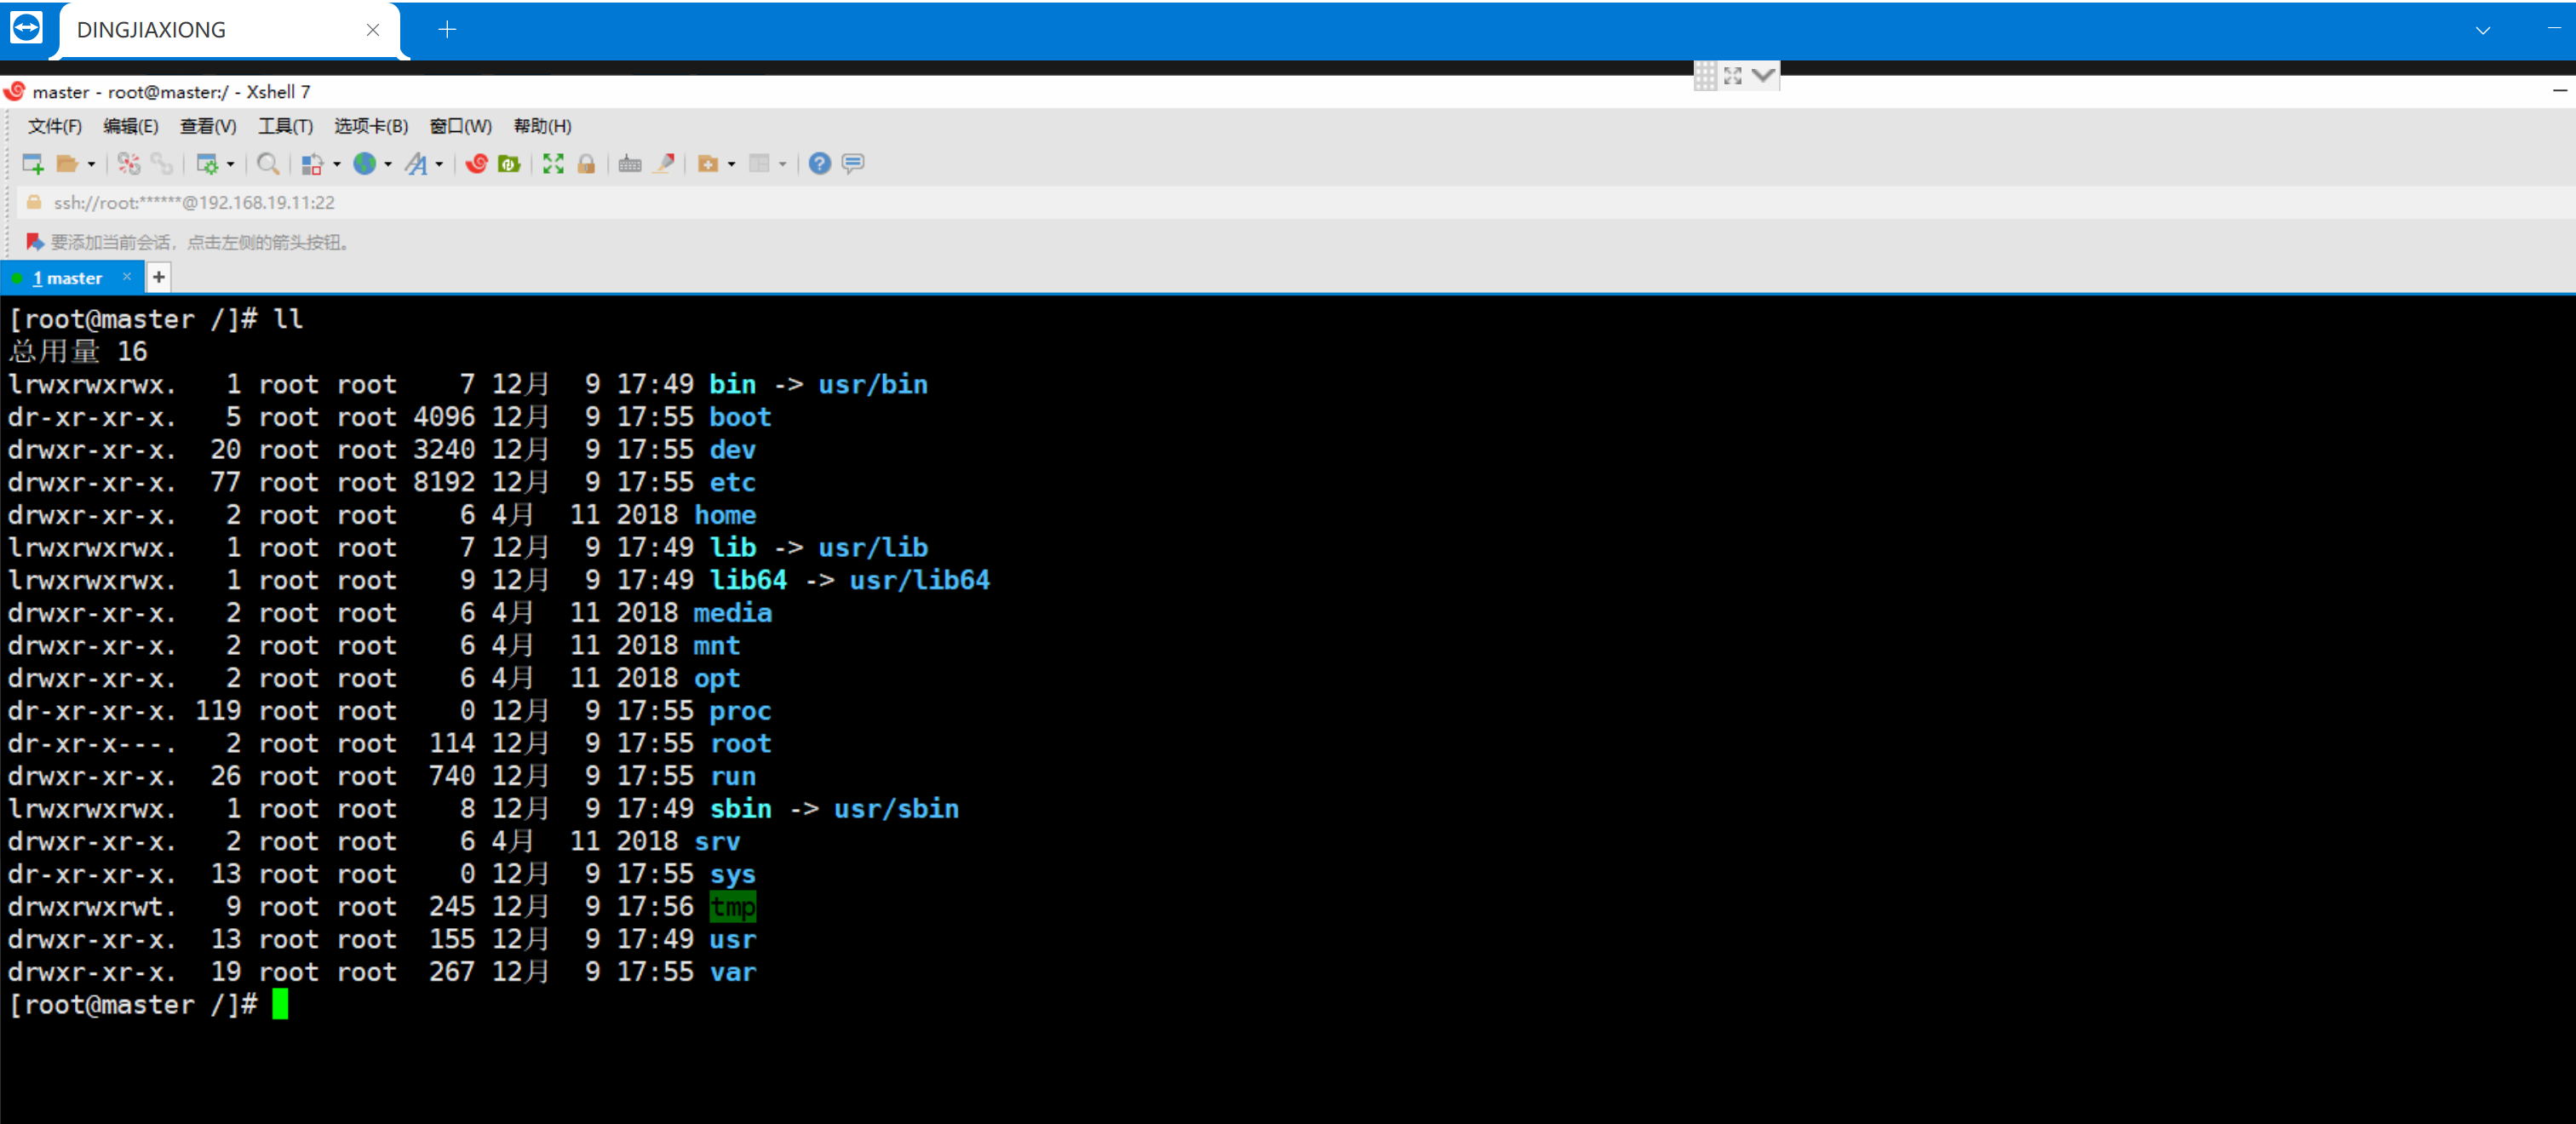Click the add current session bookmark arrow
The height and width of the screenshot is (1124, 2576).
tap(34, 242)
